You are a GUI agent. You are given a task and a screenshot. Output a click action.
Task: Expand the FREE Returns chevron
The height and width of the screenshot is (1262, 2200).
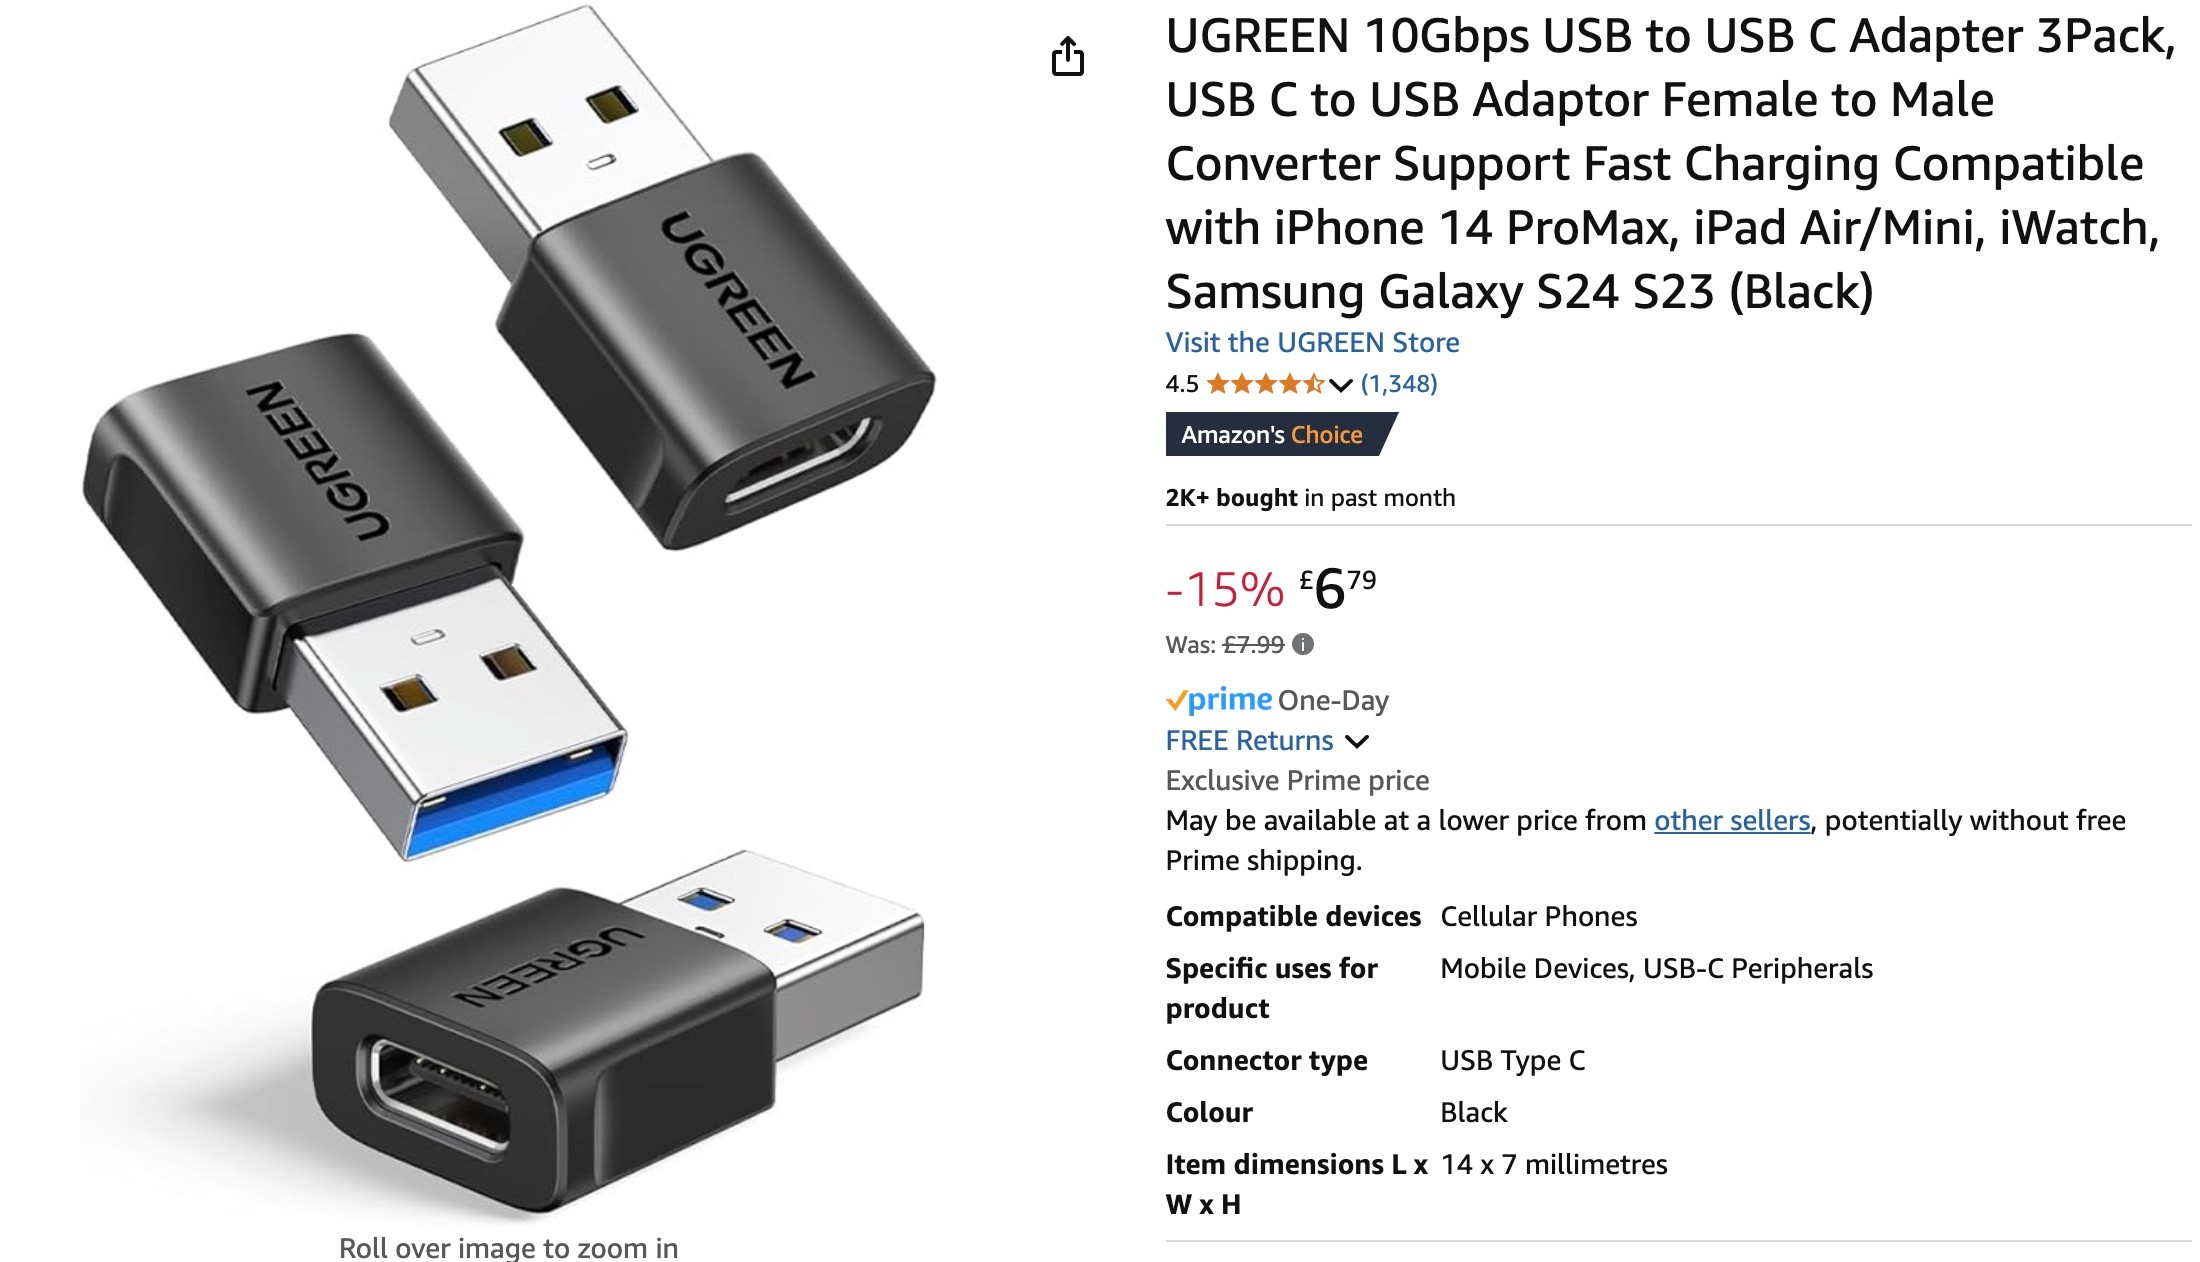pyautogui.click(x=1357, y=741)
